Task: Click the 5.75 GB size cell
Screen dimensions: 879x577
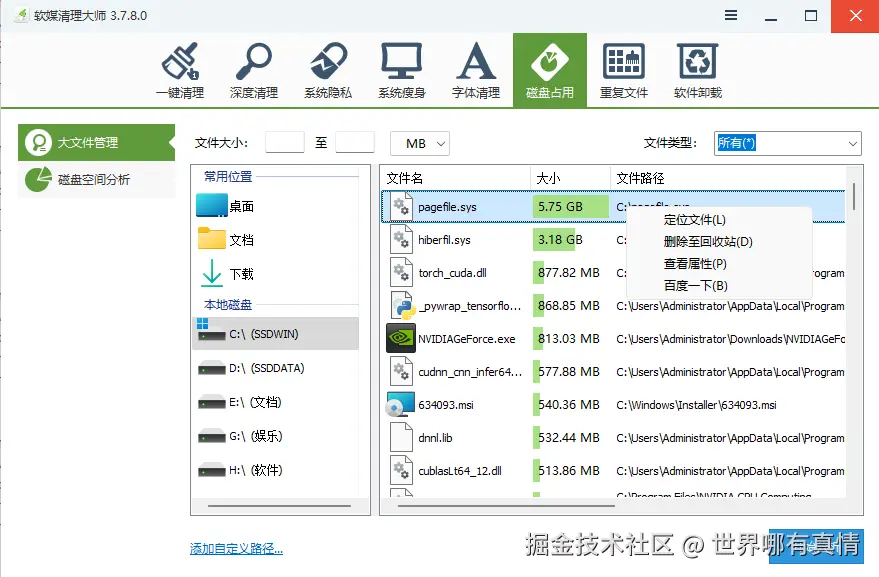Action: pos(570,206)
